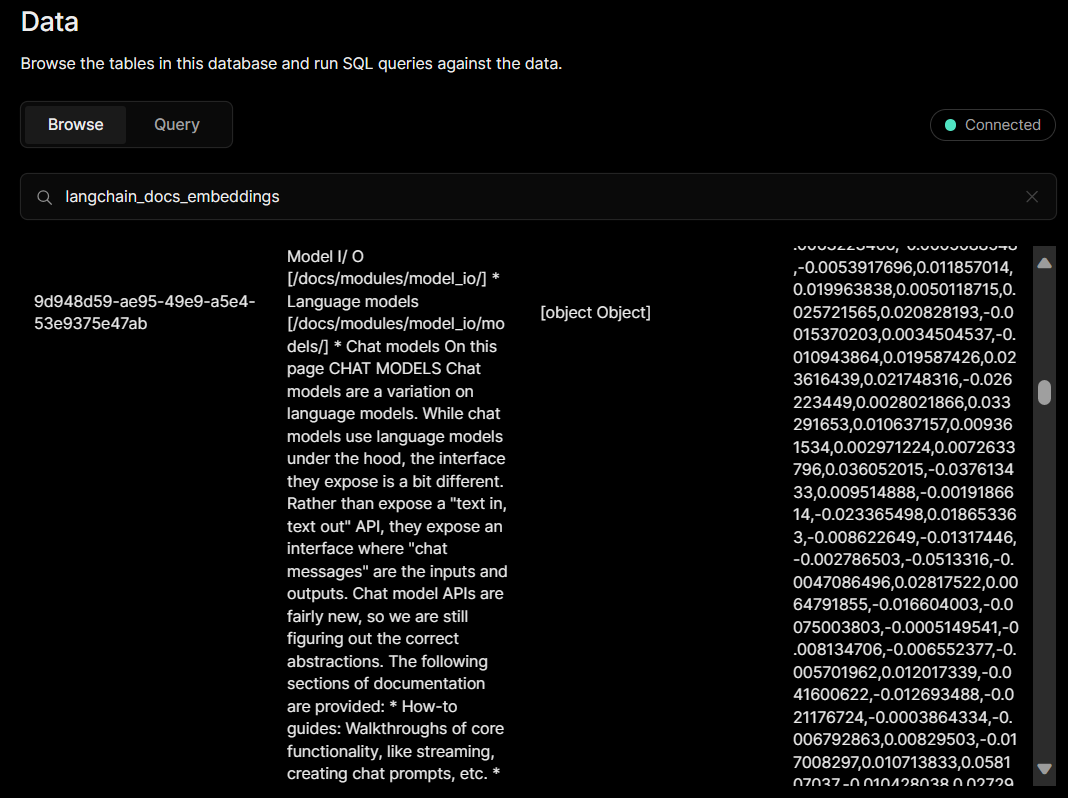Image resolution: width=1068 pixels, height=798 pixels.
Task: Click the scrollbar thumb in embeddings column
Action: click(1044, 392)
